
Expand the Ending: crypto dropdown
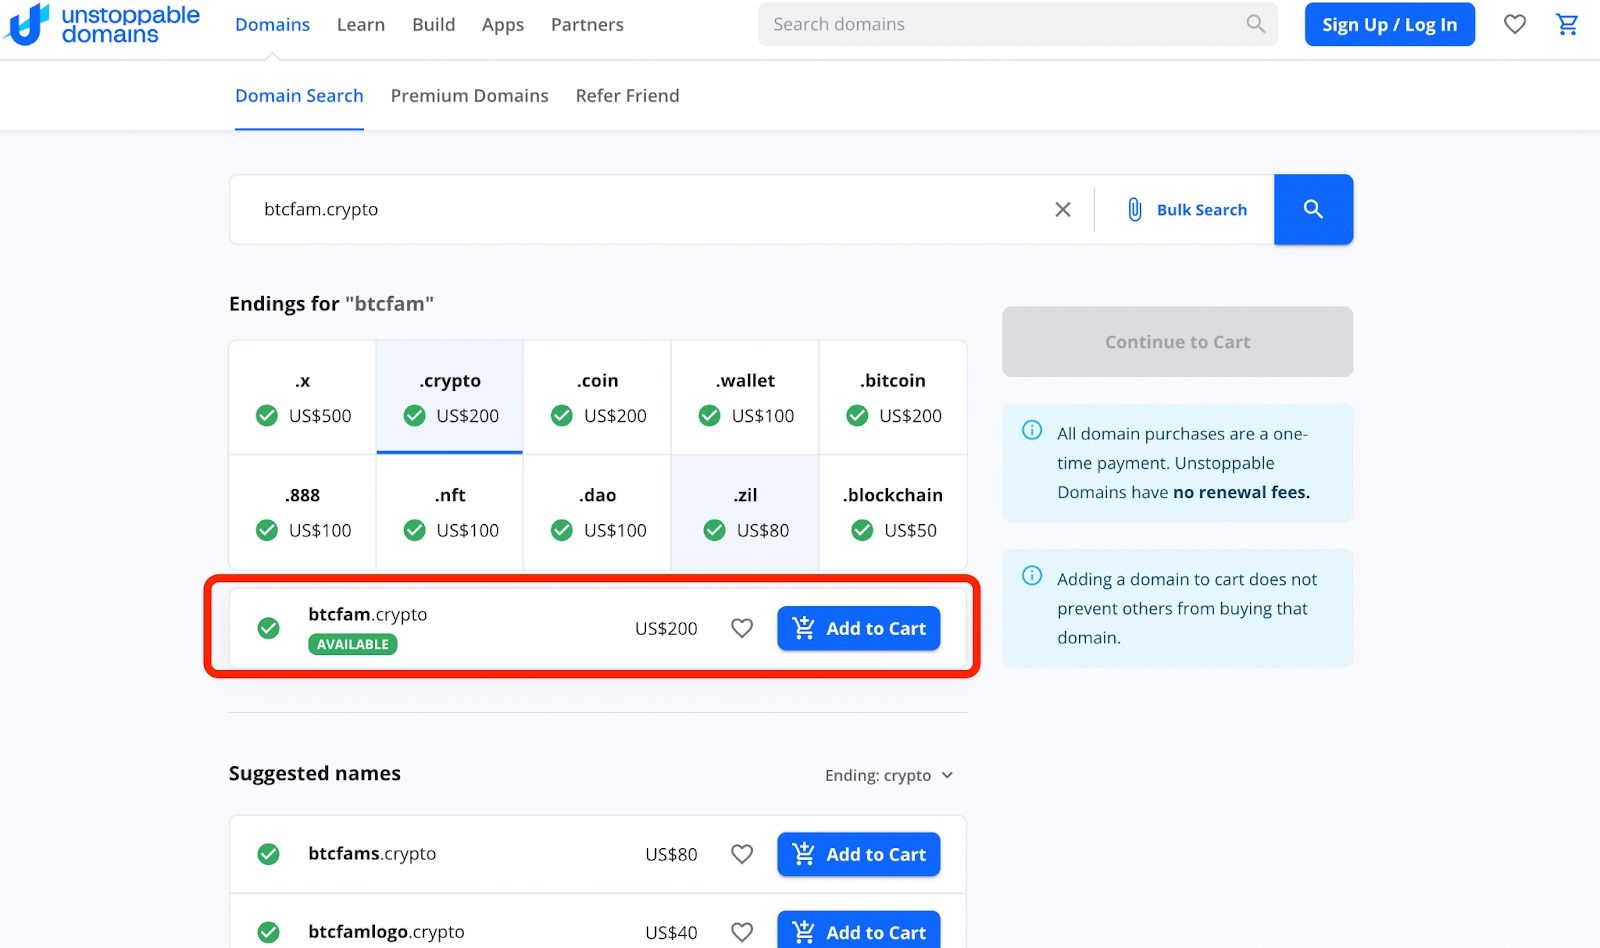click(889, 775)
